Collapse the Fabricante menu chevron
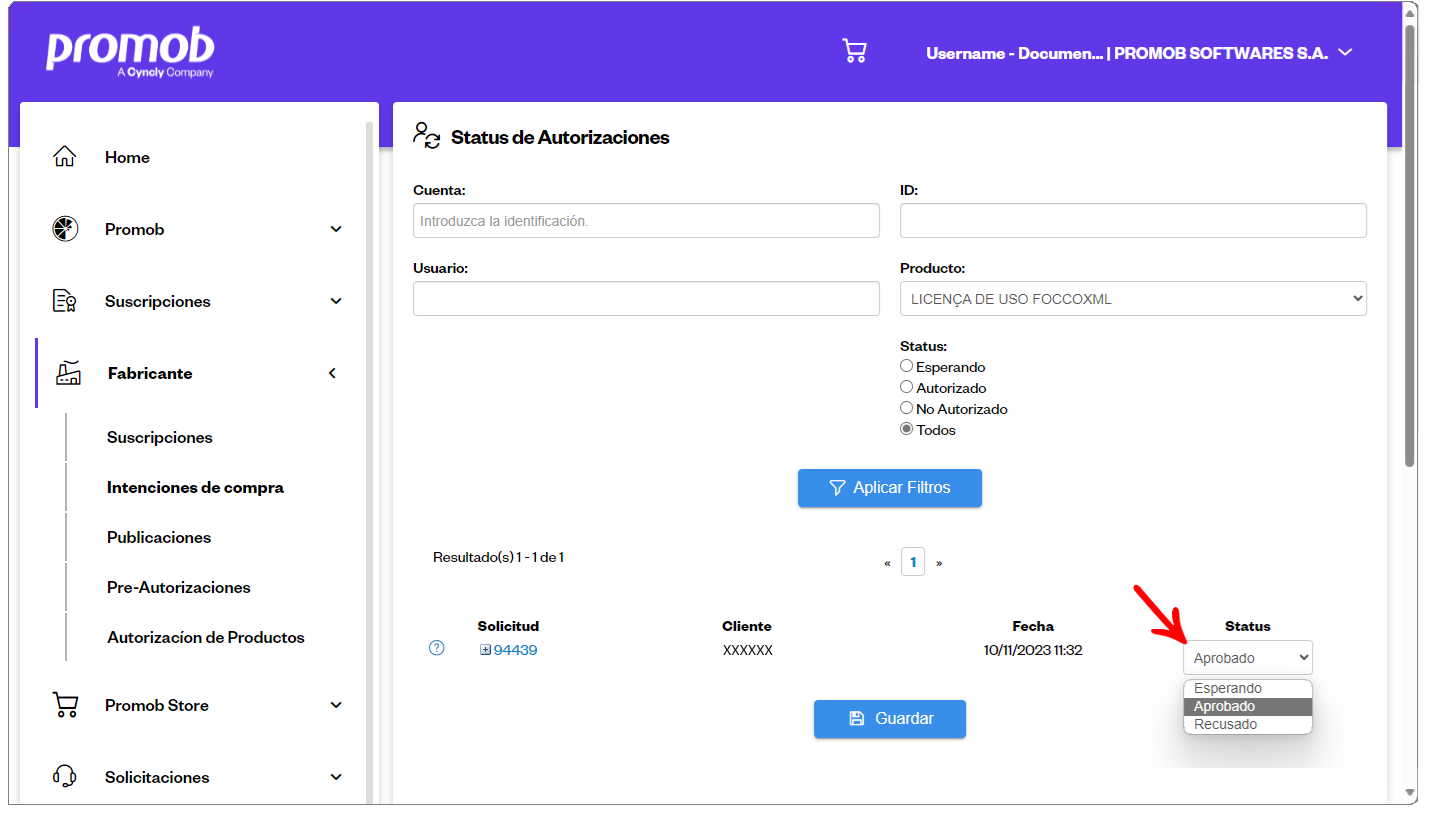Image resolution: width=1432 pixels, height=813 pixels. pos(333,373)
